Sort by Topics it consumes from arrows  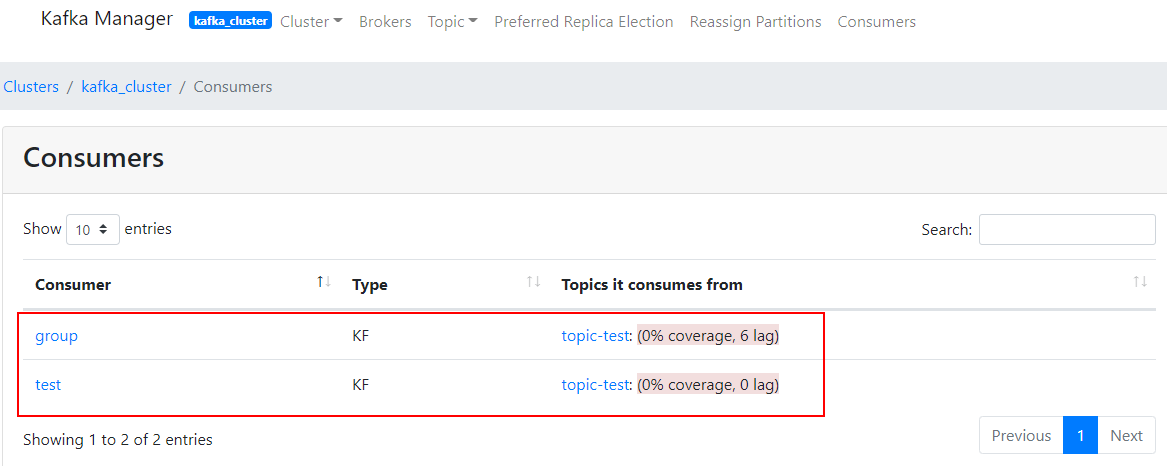[x=1140, y=283]
